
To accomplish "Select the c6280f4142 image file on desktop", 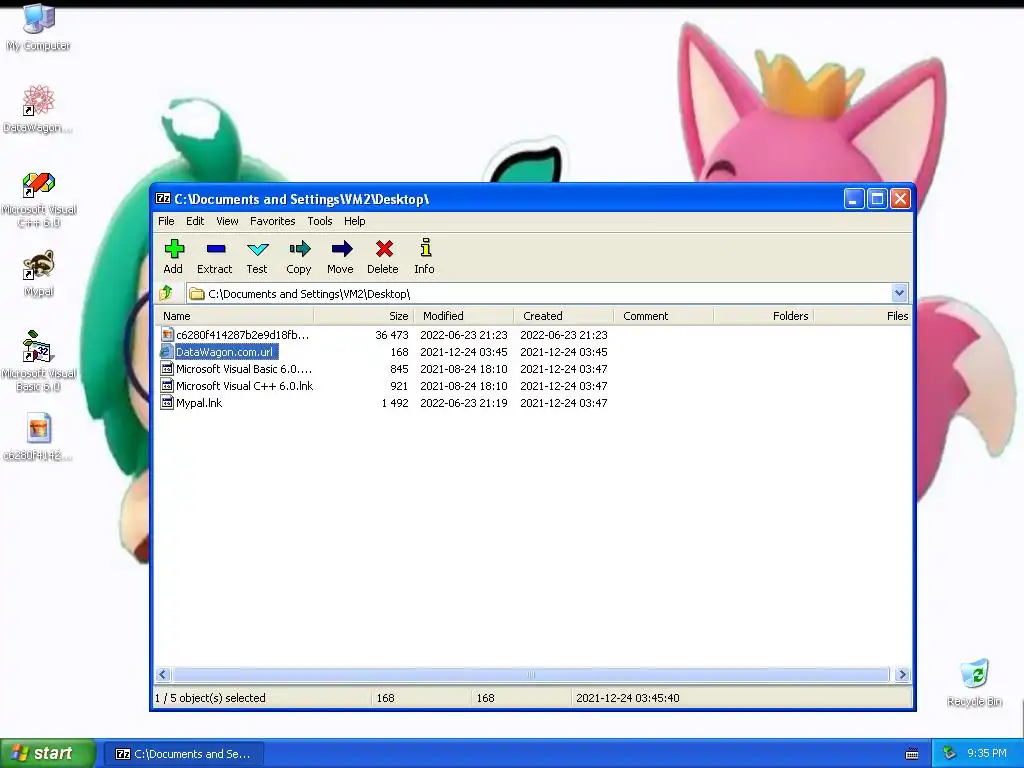I will pos(38,436).
